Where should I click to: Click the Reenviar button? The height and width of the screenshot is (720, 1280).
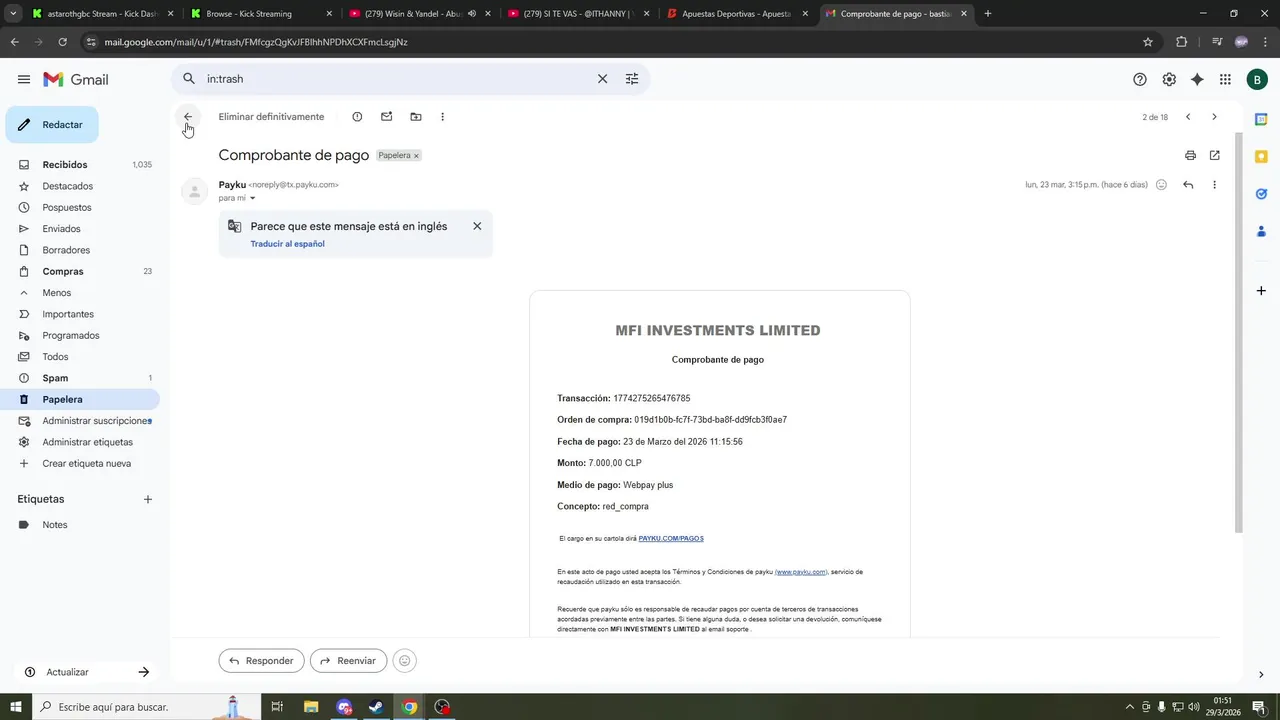click(348, 661)
